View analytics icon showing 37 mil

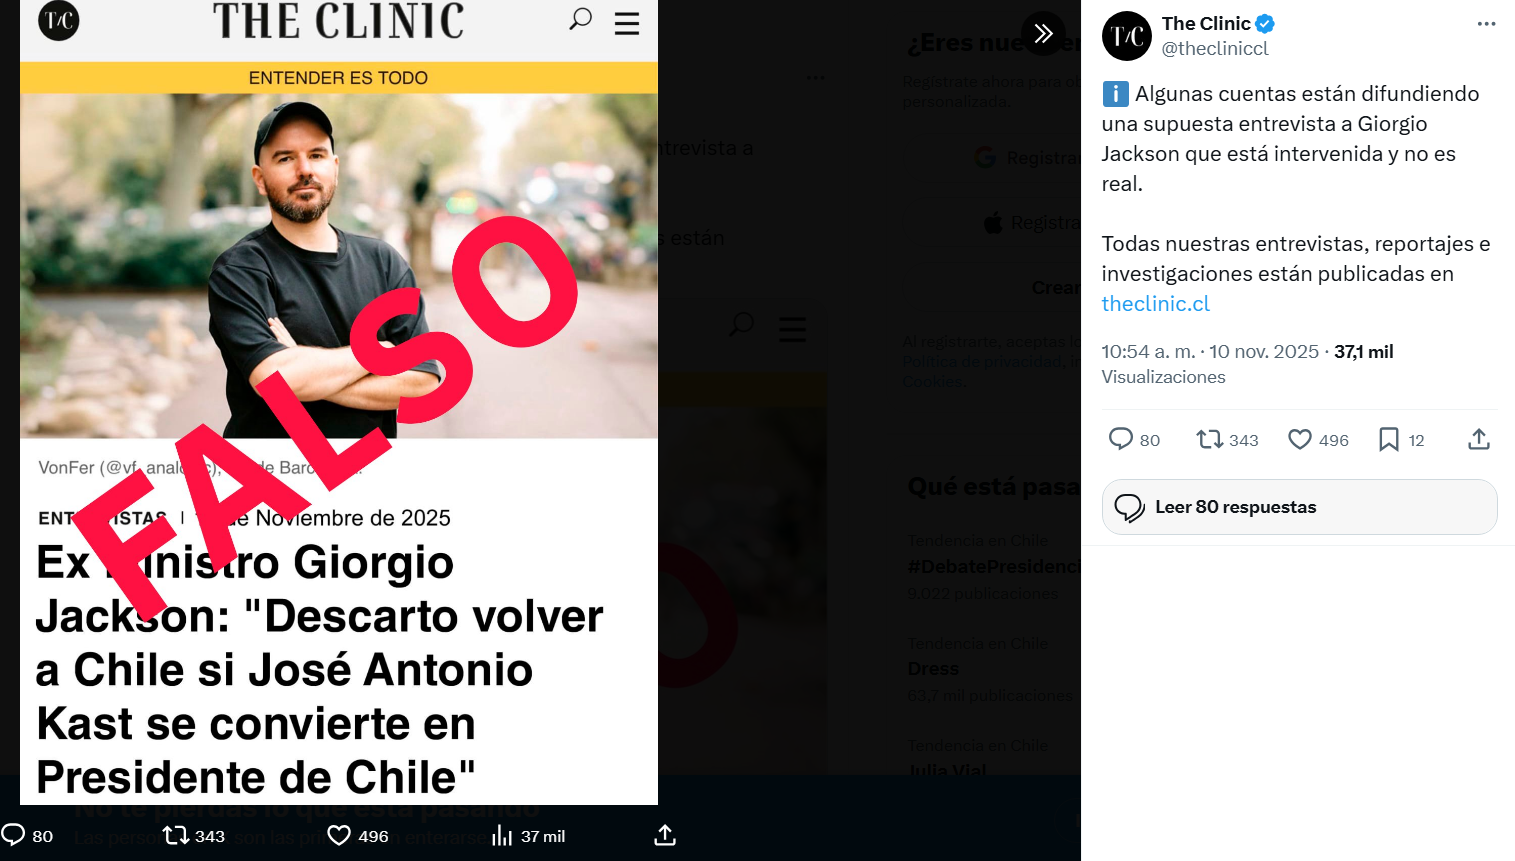(502, 835)
